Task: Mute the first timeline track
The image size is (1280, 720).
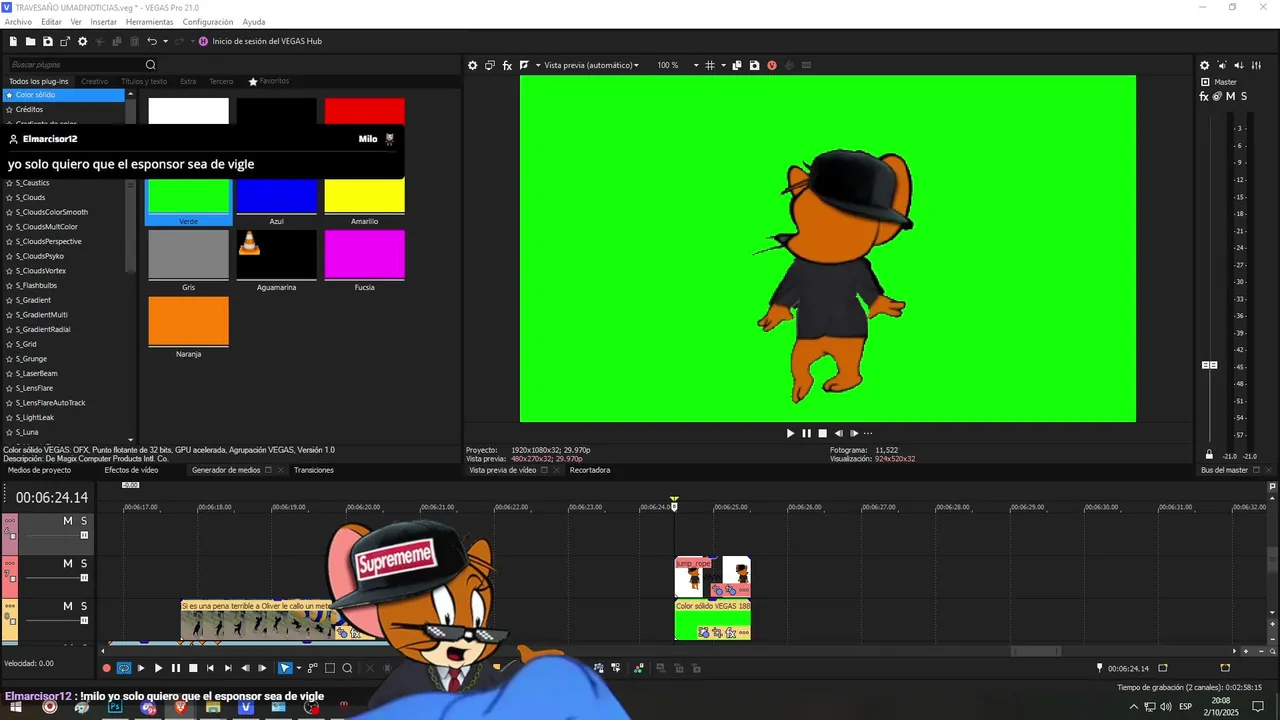Action: point(68,521)
